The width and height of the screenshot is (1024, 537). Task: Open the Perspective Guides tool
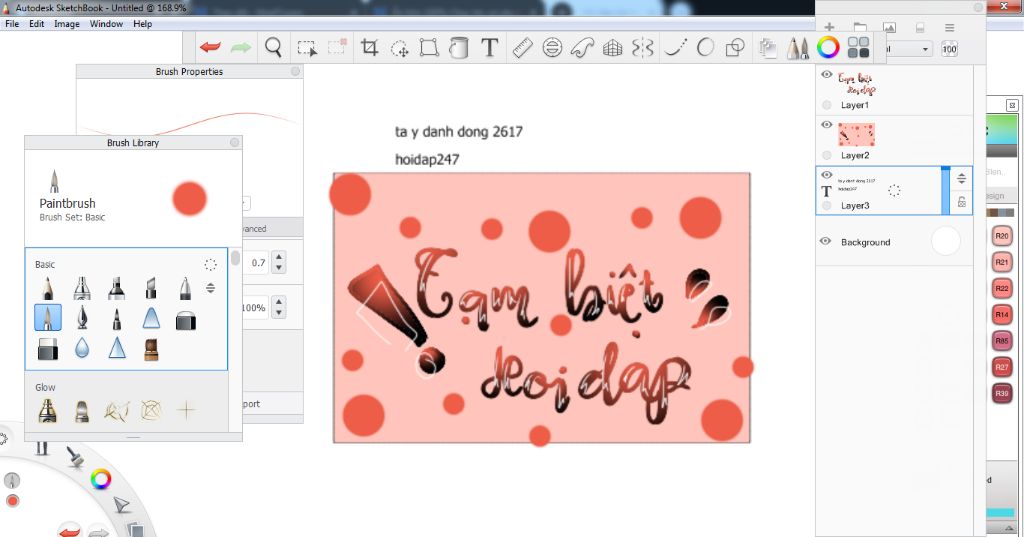click(x=612, y=48)
